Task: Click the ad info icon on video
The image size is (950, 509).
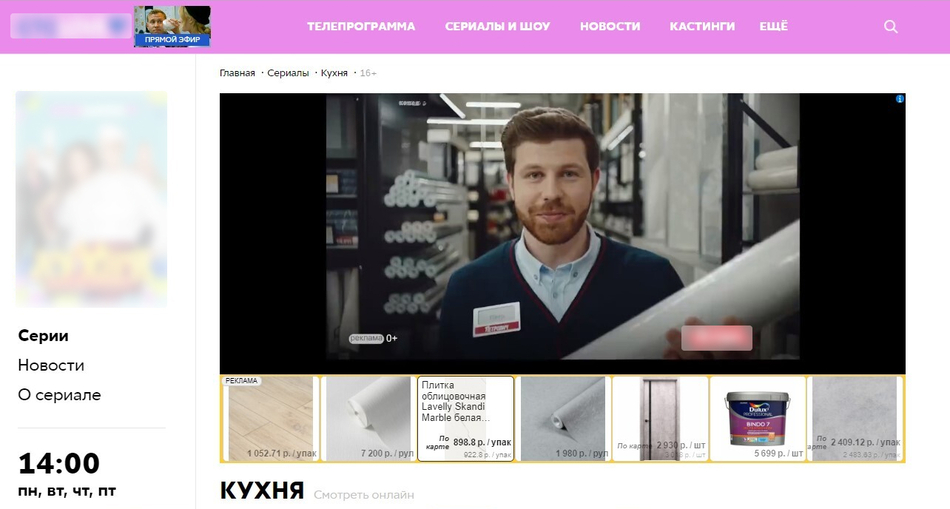Action: [x=900, y=99]
